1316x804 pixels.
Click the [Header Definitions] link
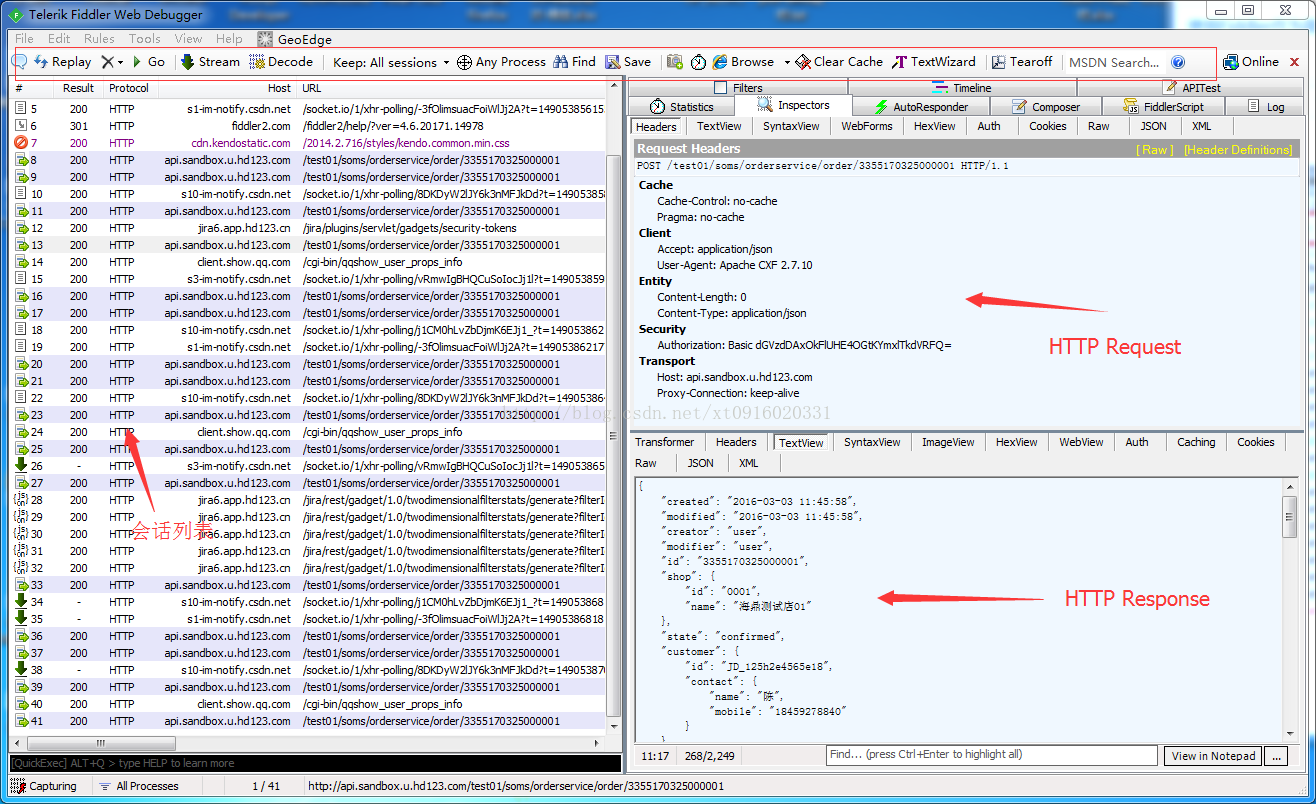pos(1238,149)
